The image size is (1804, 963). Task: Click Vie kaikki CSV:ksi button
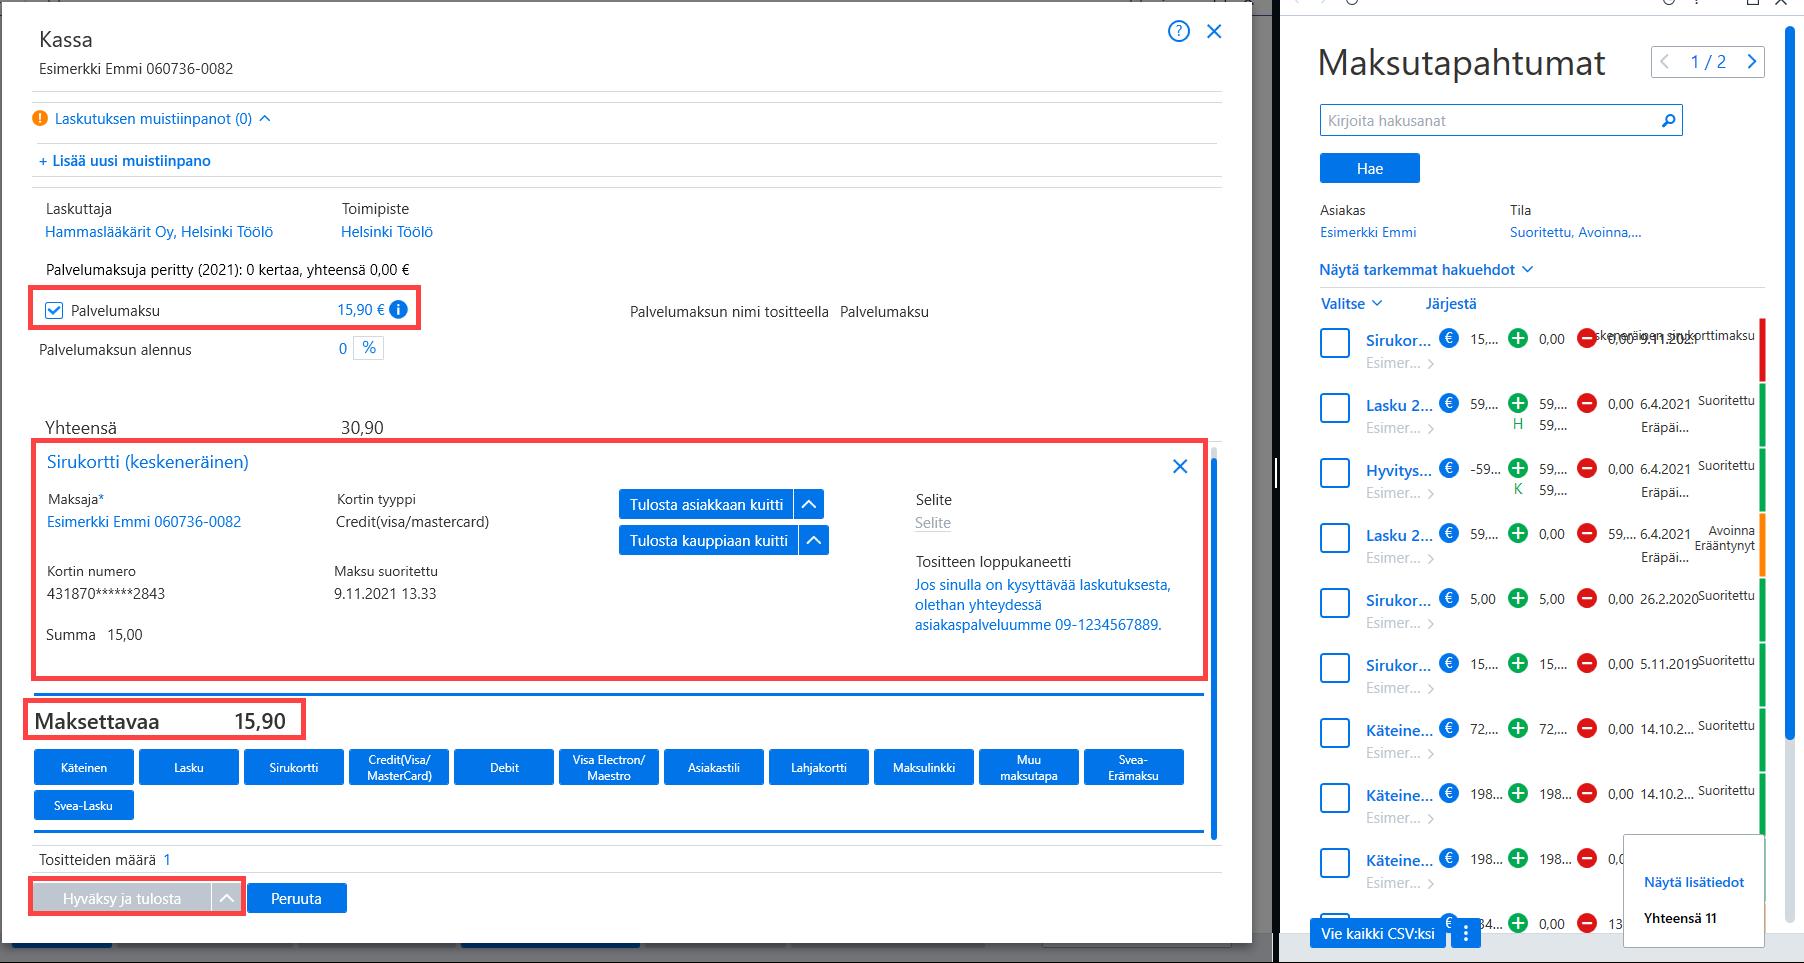point(1378,933)
